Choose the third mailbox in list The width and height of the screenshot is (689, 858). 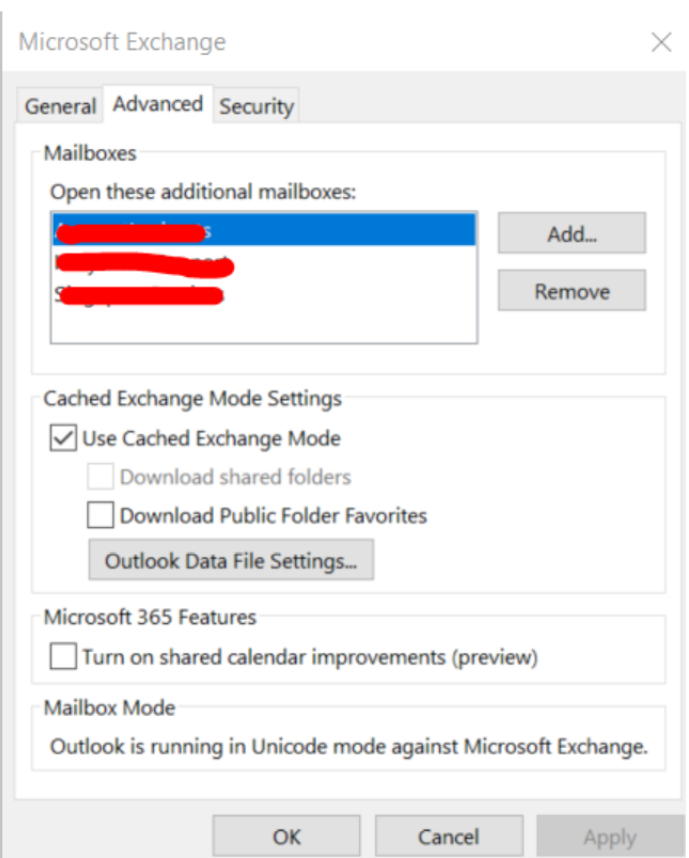(263, 295)
